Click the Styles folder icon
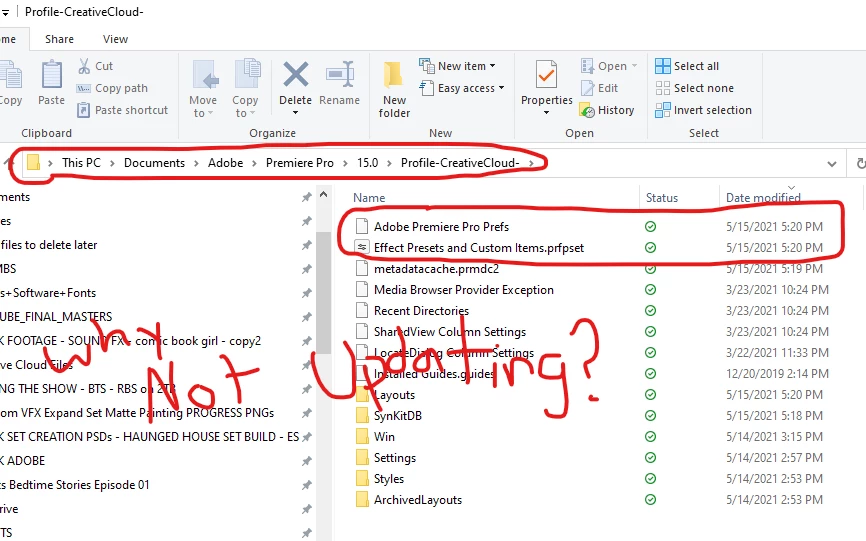 [362, 479]
